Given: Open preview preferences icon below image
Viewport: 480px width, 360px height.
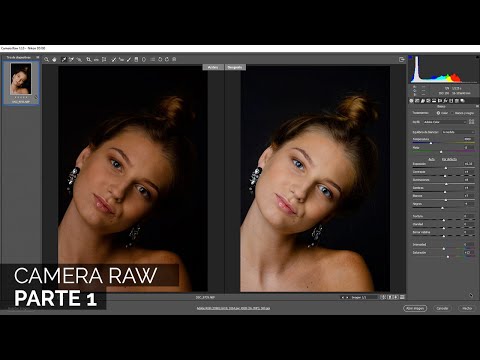Looking at the screenshot, I should [x=402, y=297].
